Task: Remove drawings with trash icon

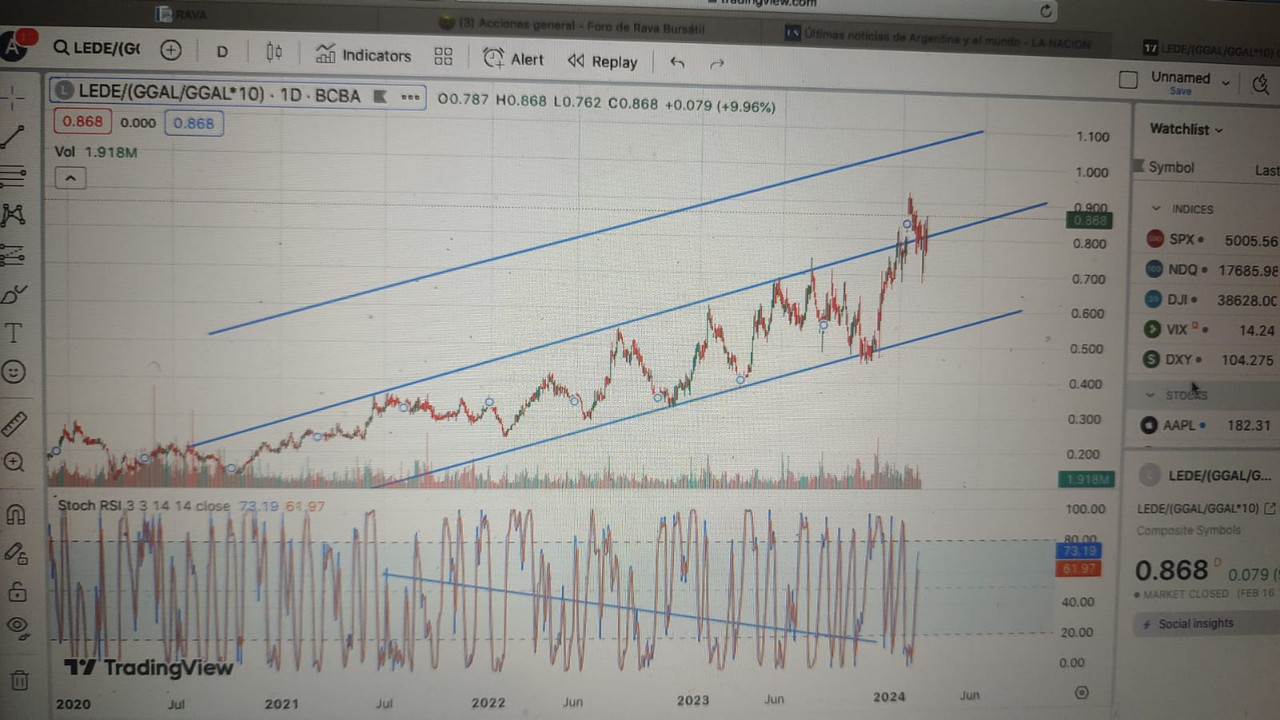Action: [x=19, y=680]
